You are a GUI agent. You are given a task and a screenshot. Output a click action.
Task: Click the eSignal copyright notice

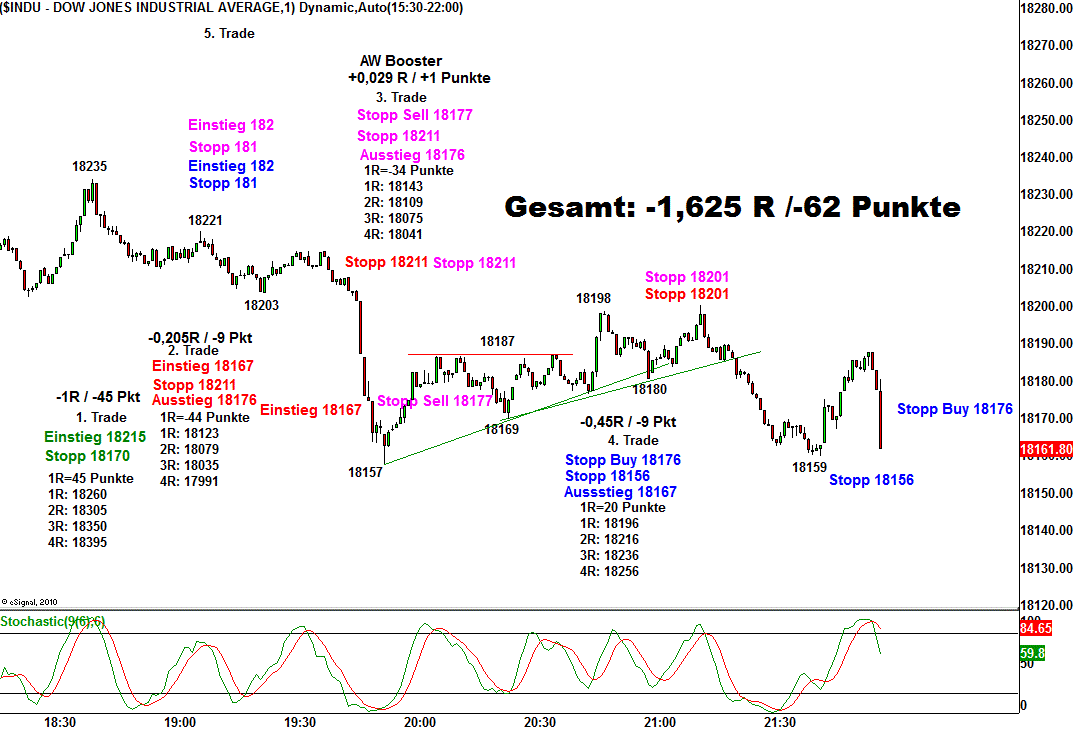coord(31,601)
